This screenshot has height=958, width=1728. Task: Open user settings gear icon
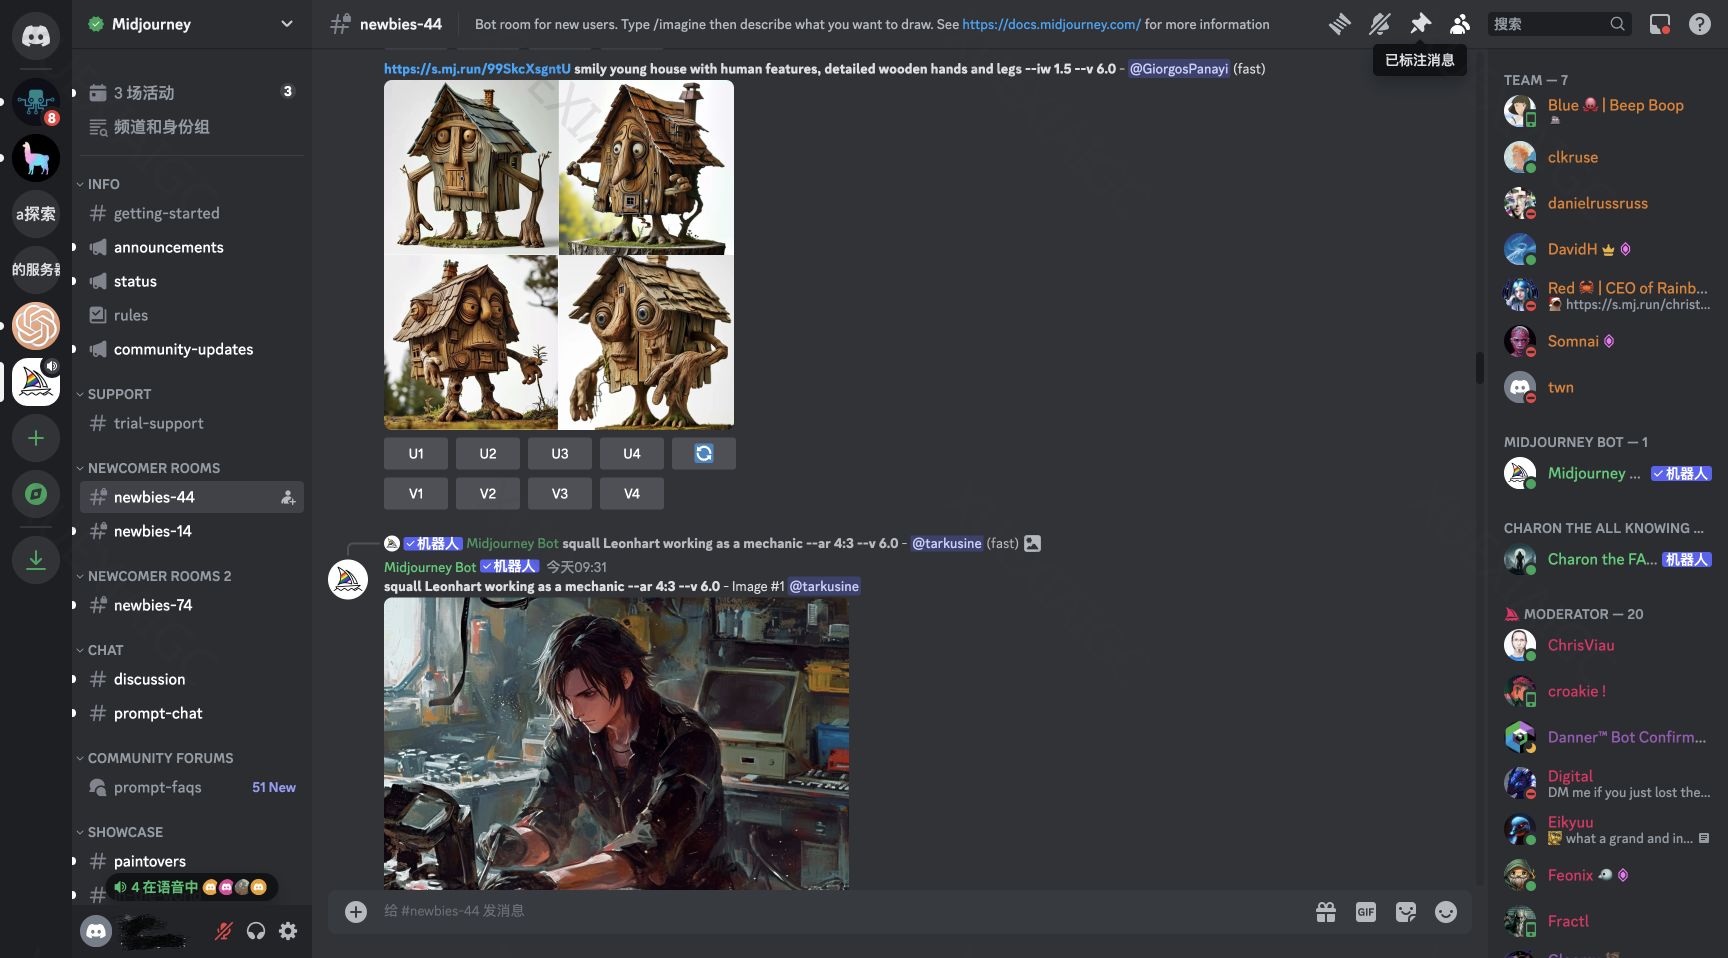[x=288, y=931]
